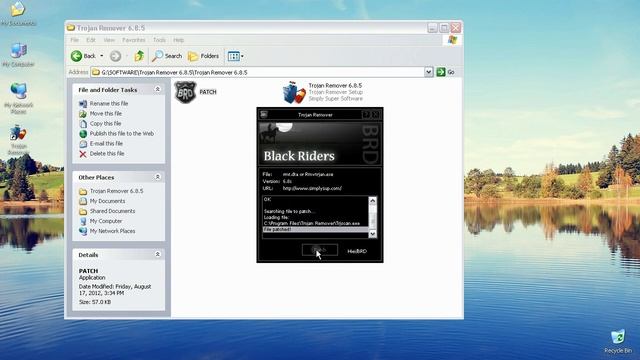Open the File menu
The height and width of the screenshot is (360, 640).
pos(75,40)
